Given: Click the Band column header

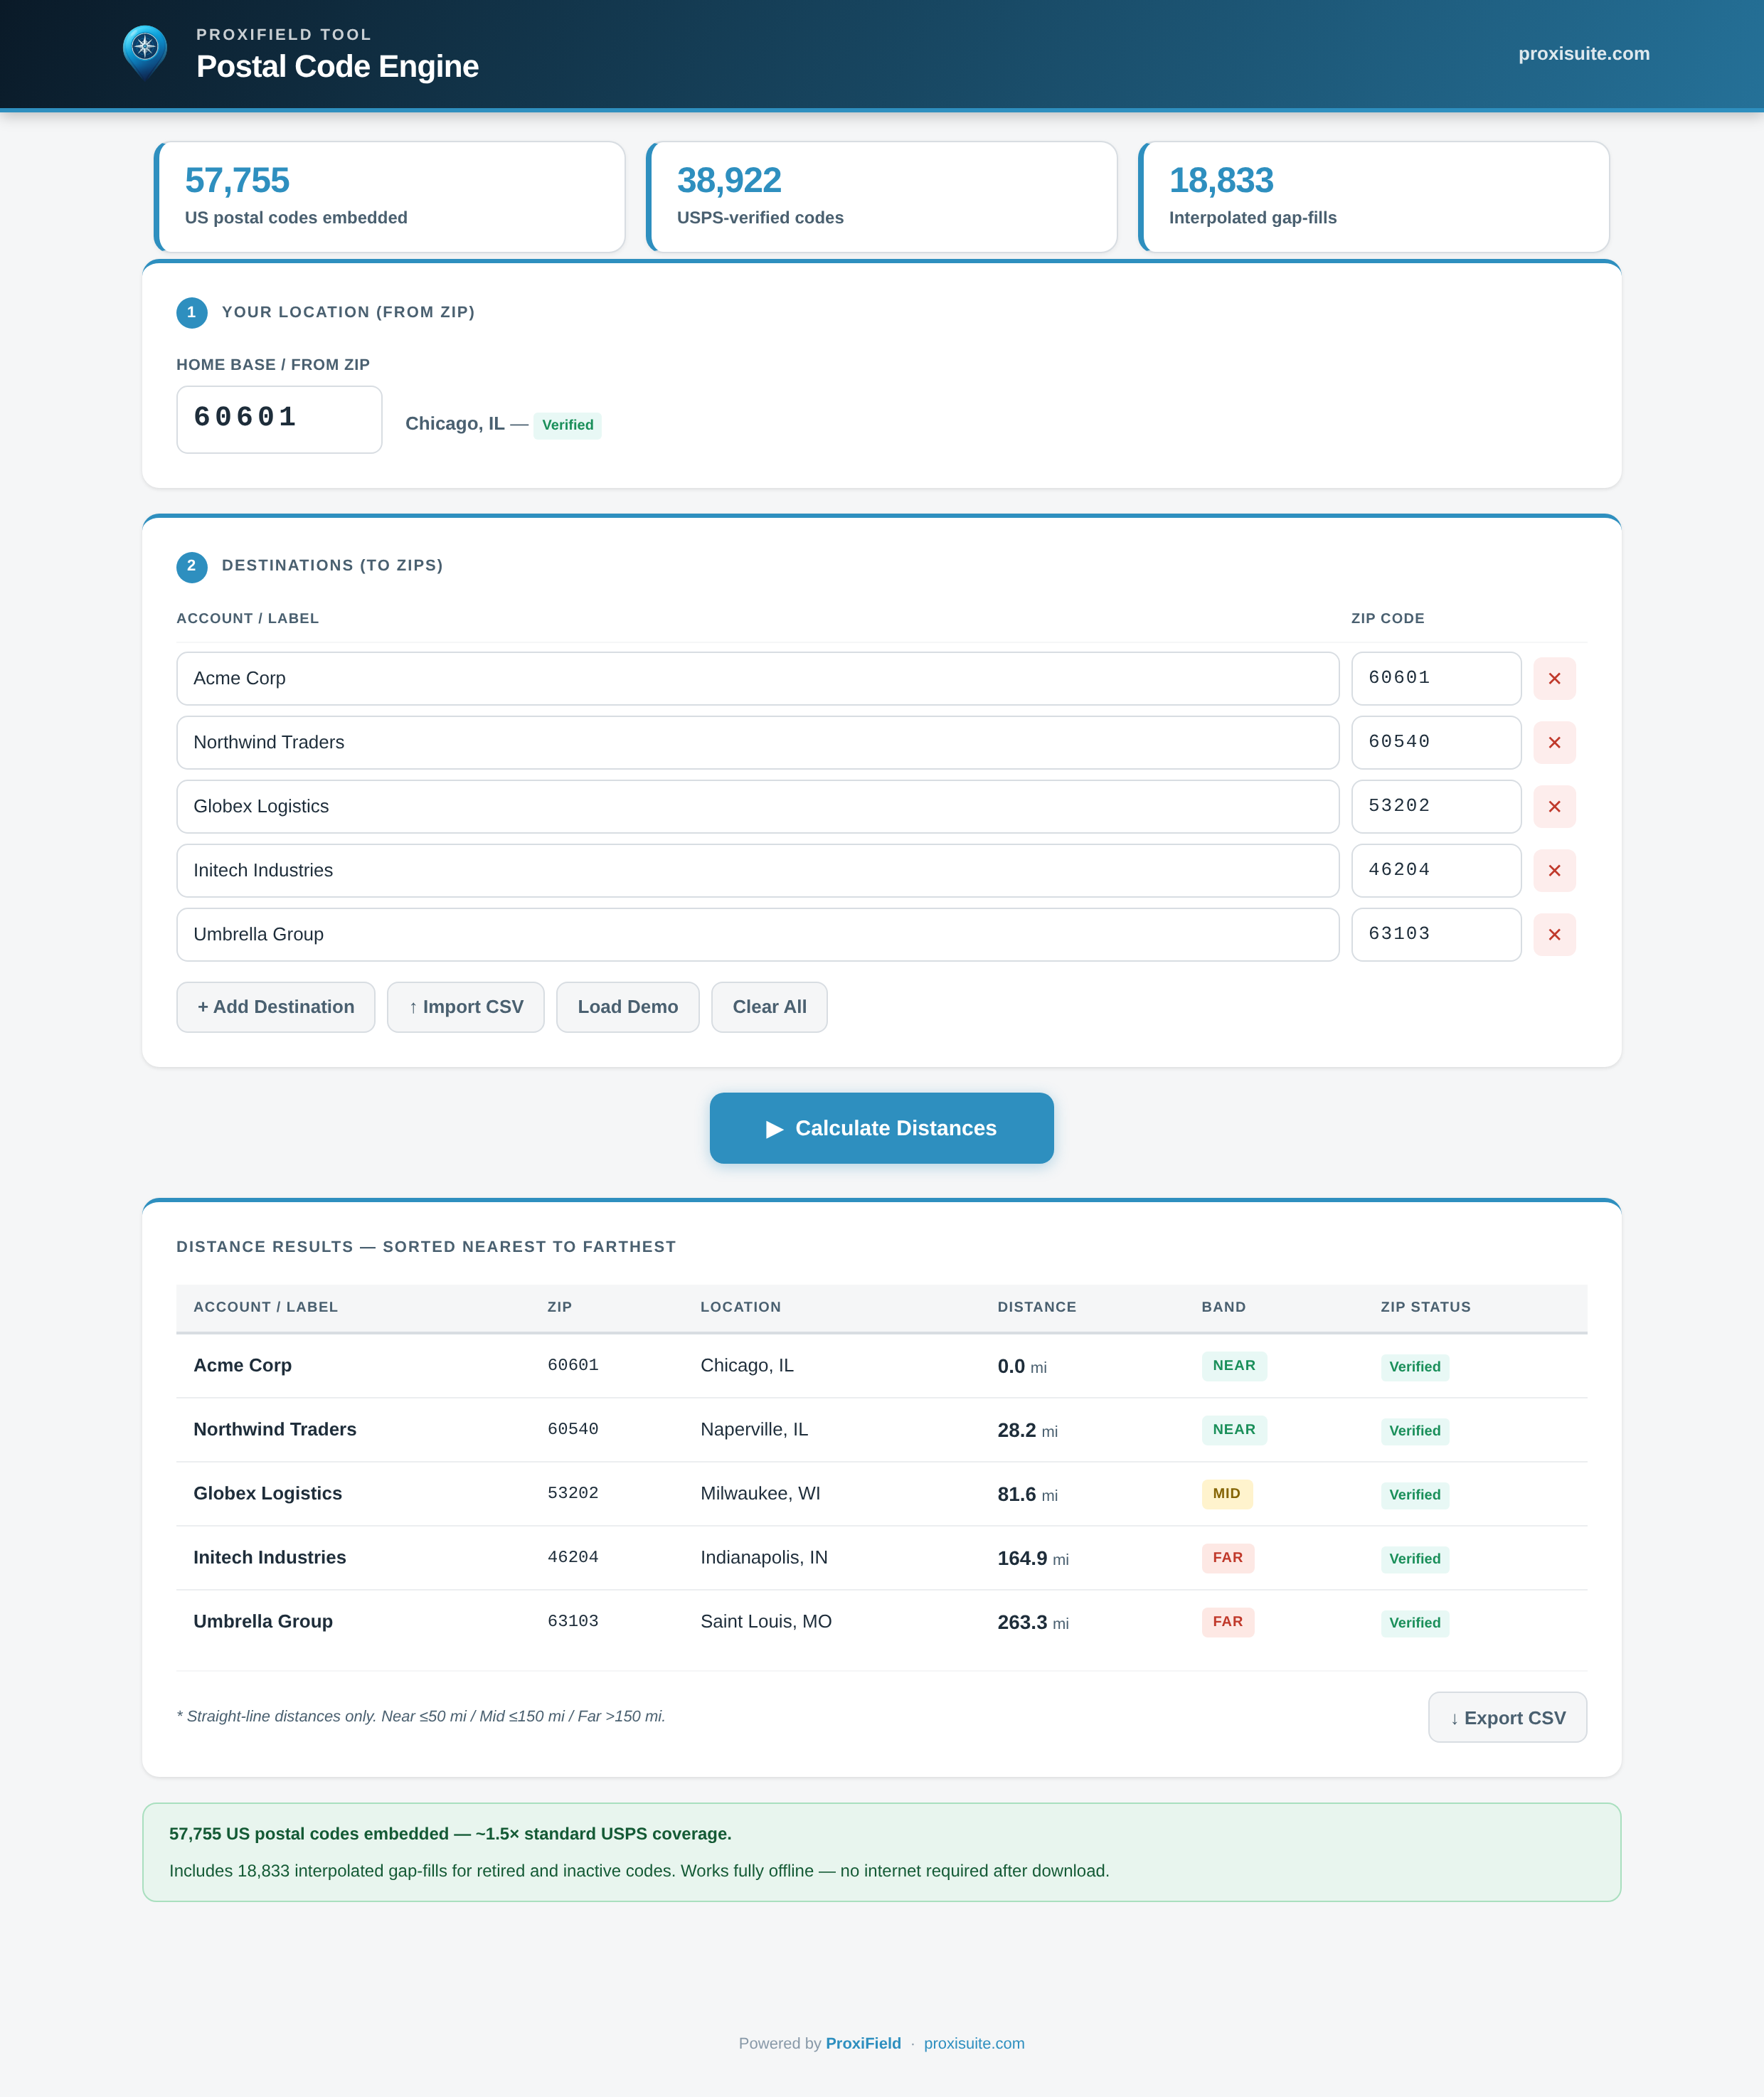Looking at the screenshot, I should 1223,1307.
